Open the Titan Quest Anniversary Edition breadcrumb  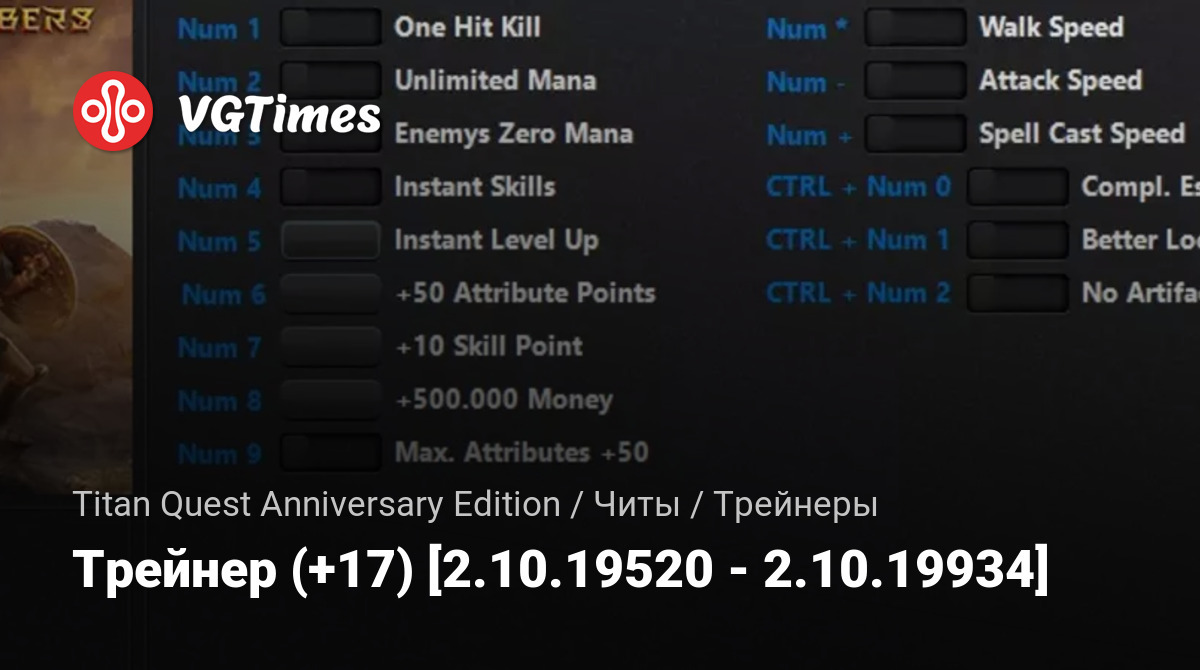tap(316, 505)
